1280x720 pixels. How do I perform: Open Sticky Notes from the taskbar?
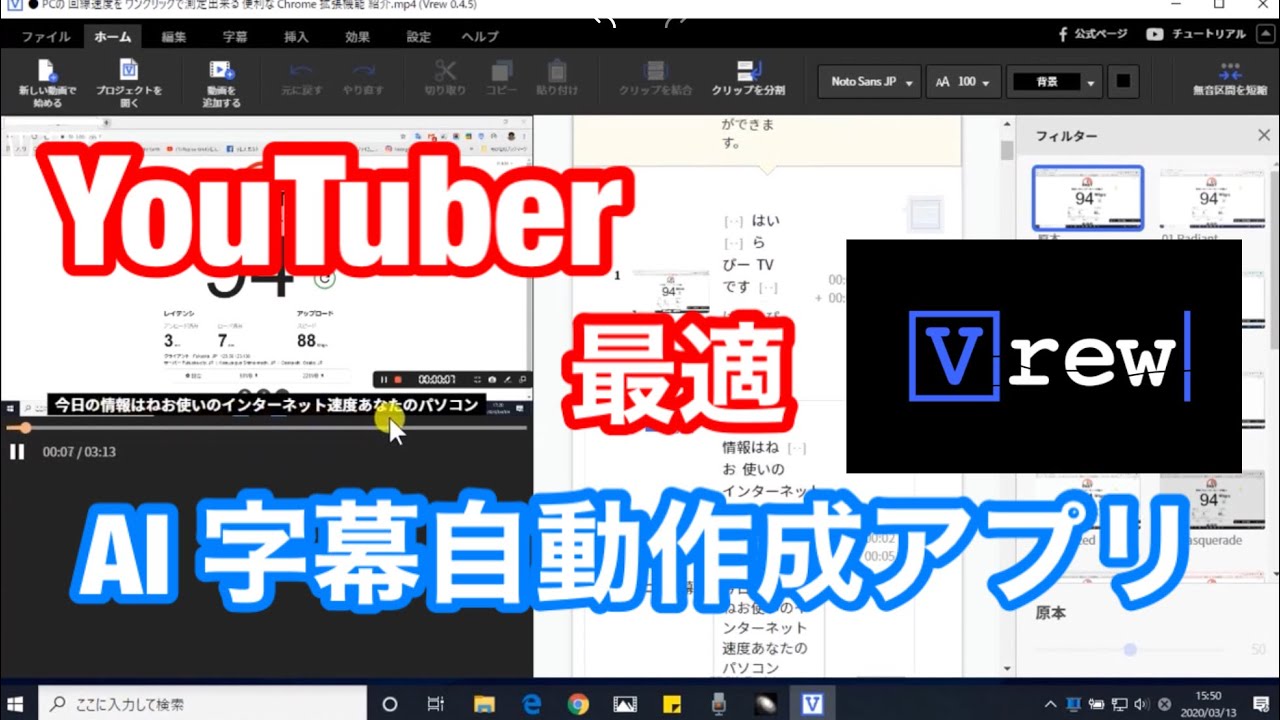pos(672,704)
